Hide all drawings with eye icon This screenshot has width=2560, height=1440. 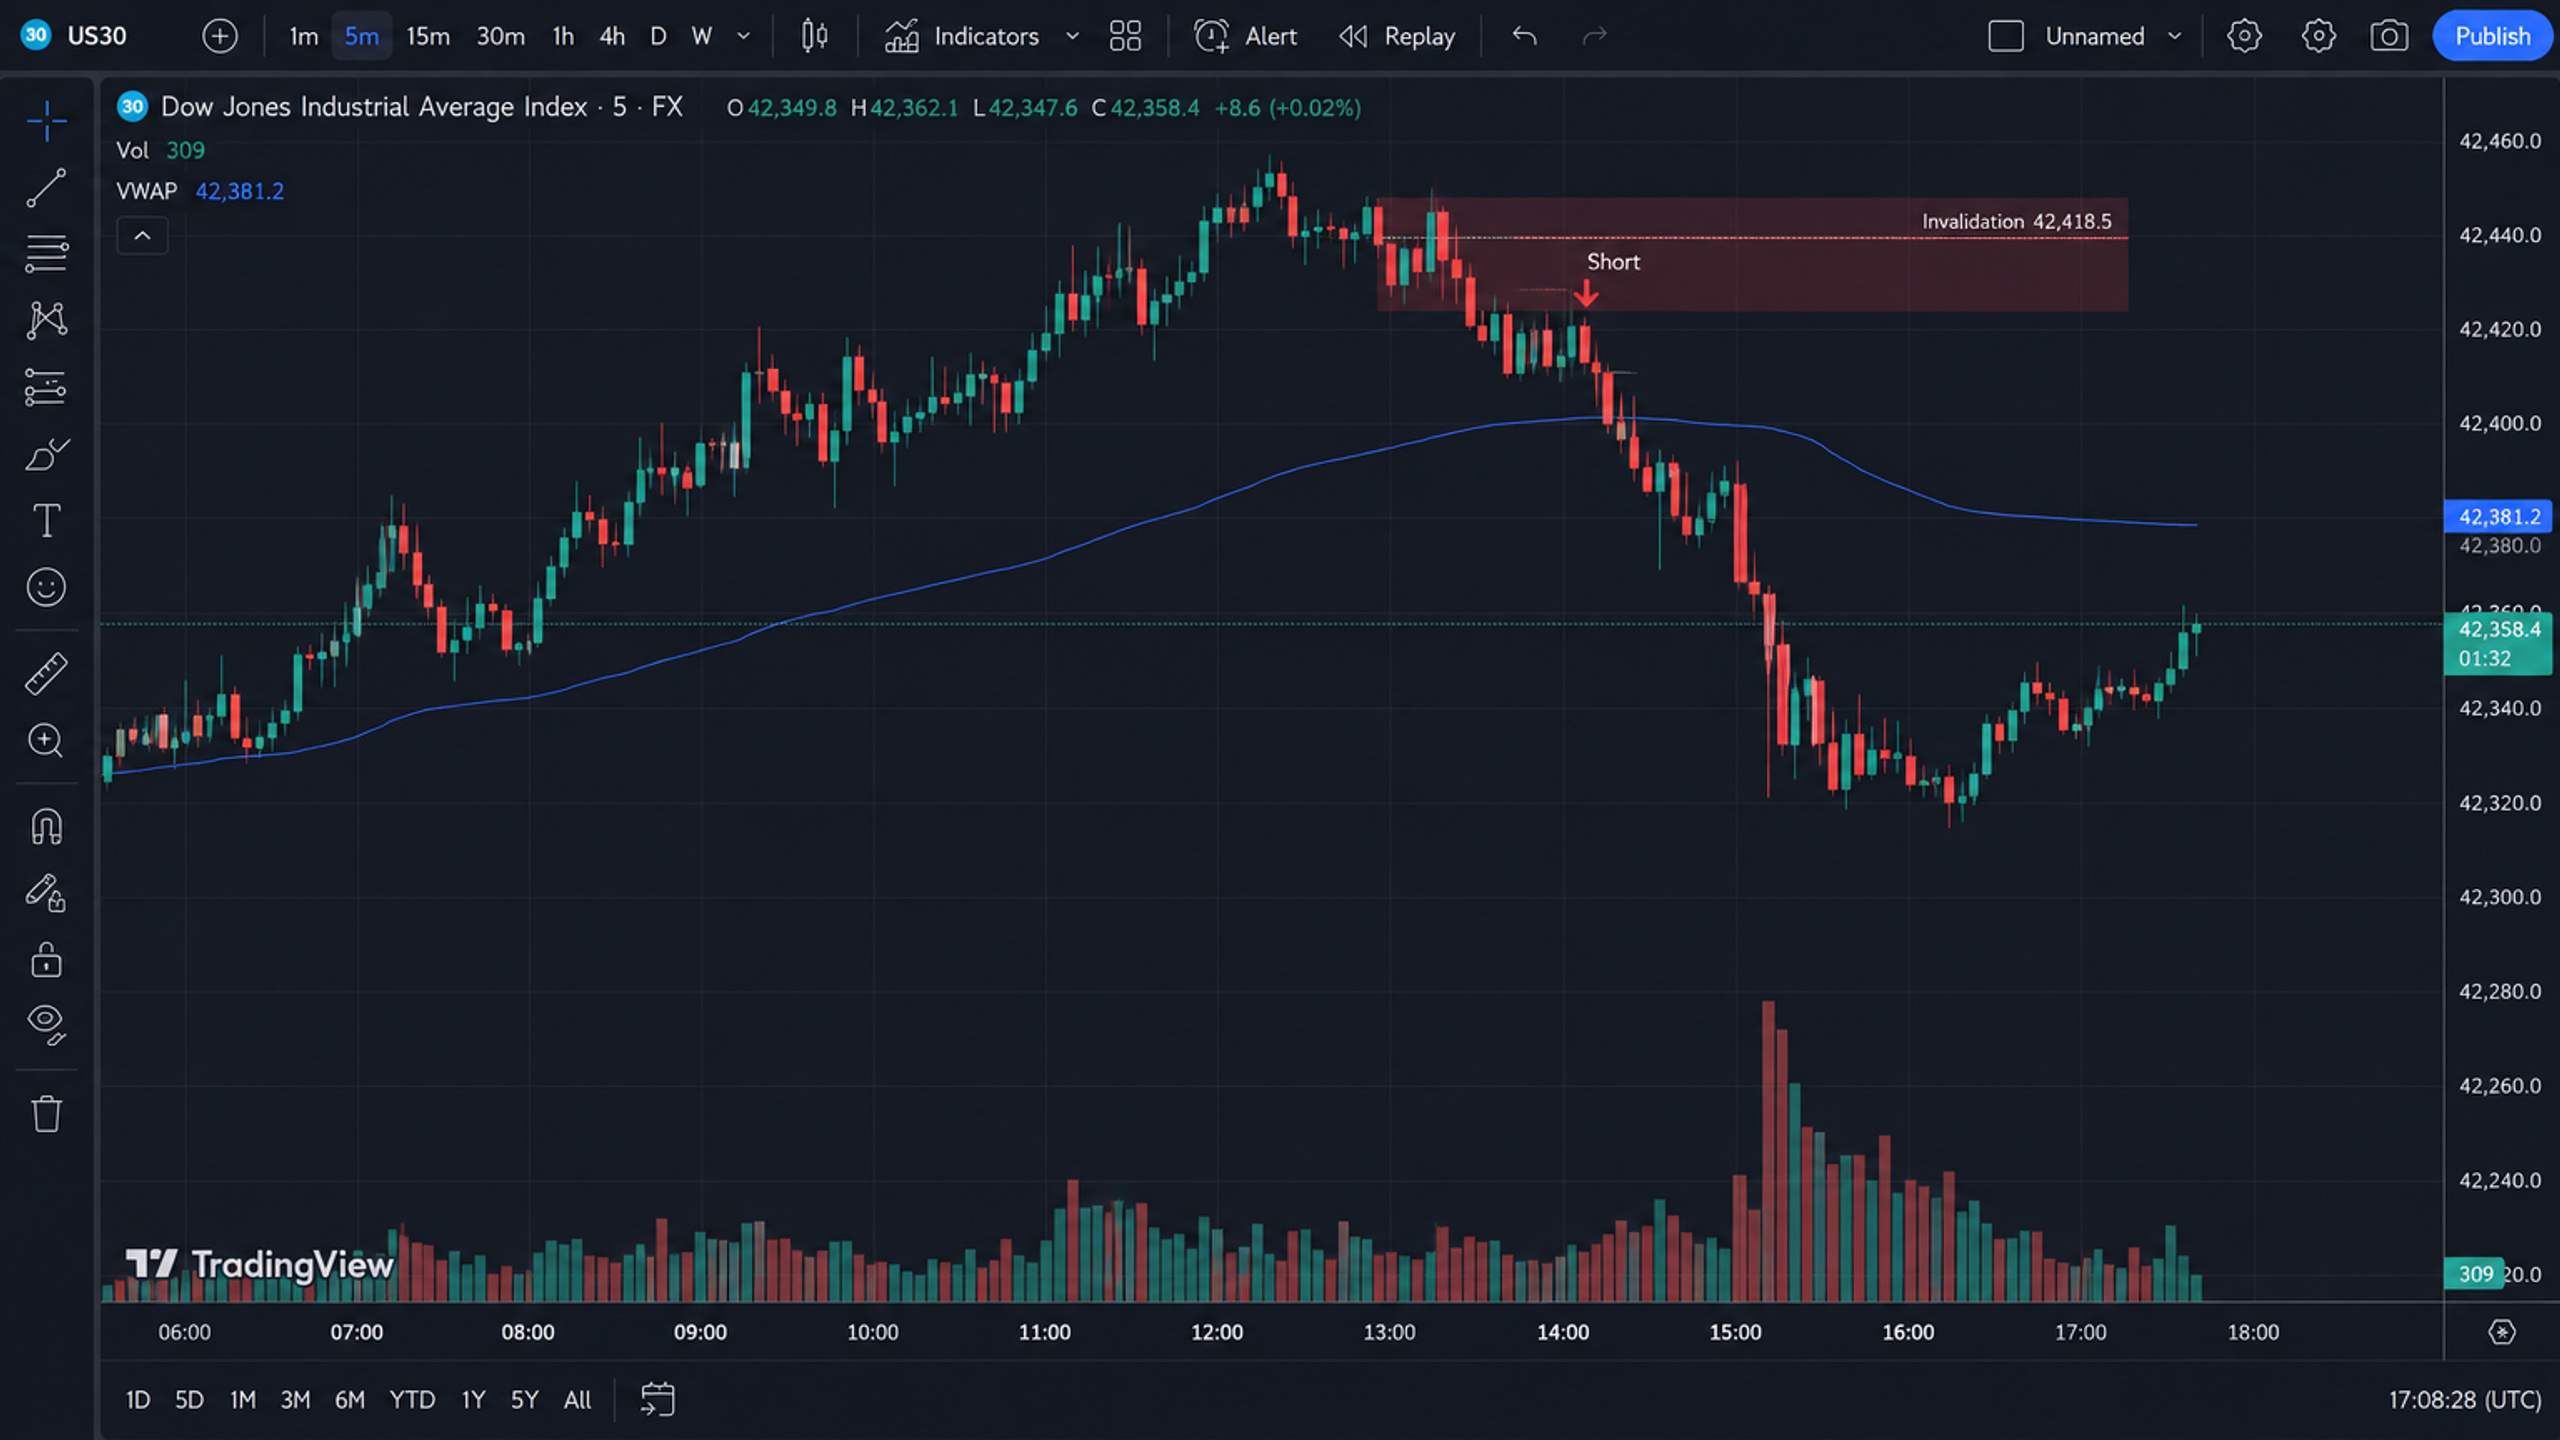pyautogui.click(x=46, y=1026)
